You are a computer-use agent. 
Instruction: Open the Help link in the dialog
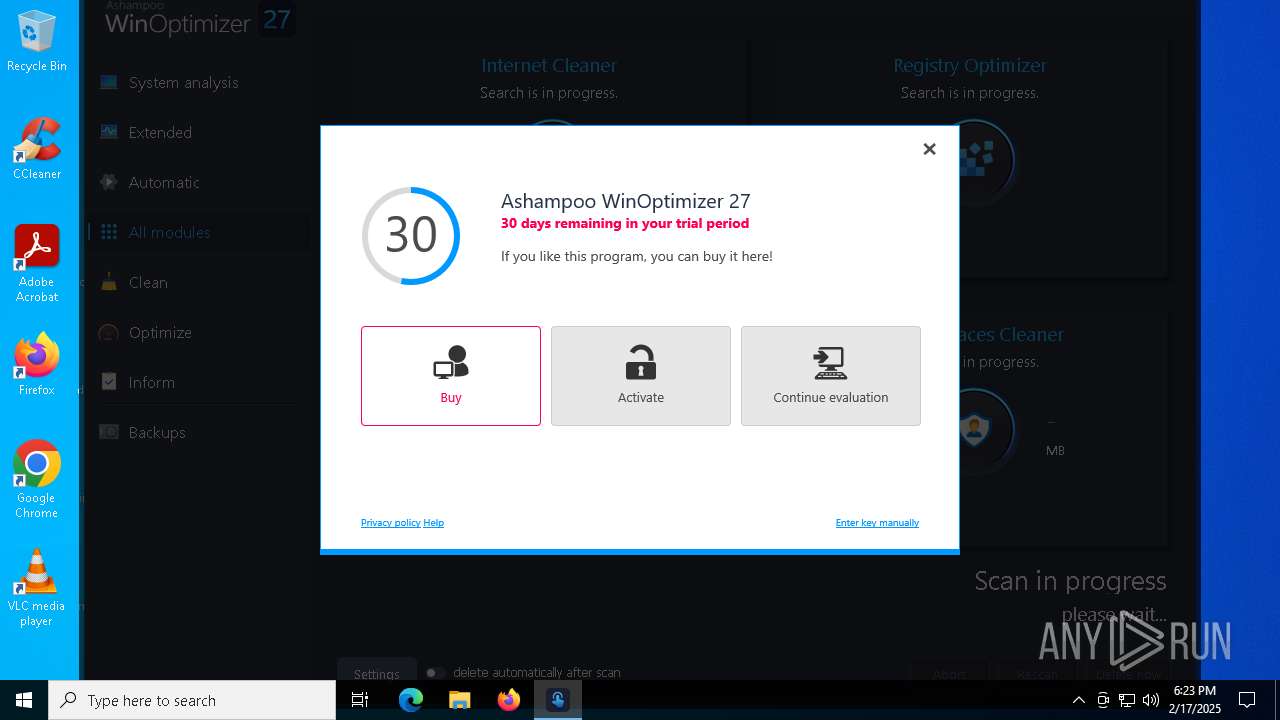pyautogui.click(x=433, y=522)
